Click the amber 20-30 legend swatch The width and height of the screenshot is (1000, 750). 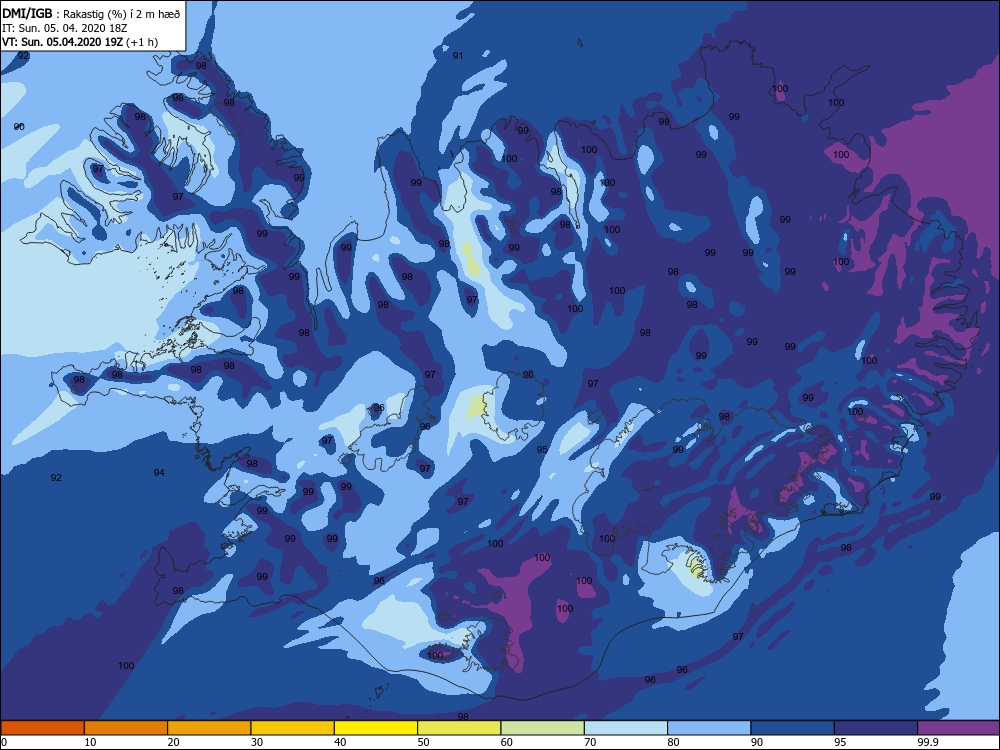point(209,728)
